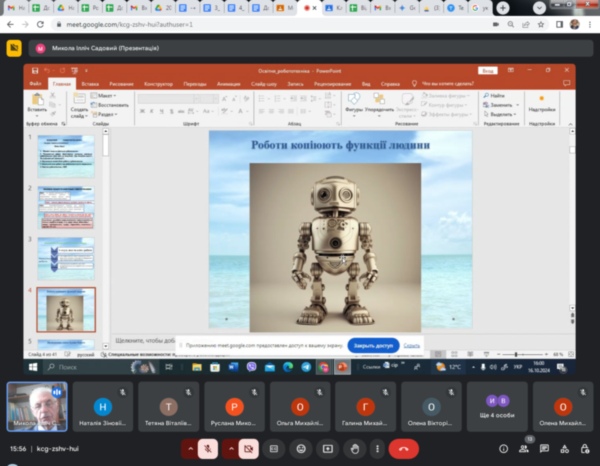Select the "Ще 4 особи" participant tile
The height and width of the screenshot is (466, 600).
click(x=497, y=407)
